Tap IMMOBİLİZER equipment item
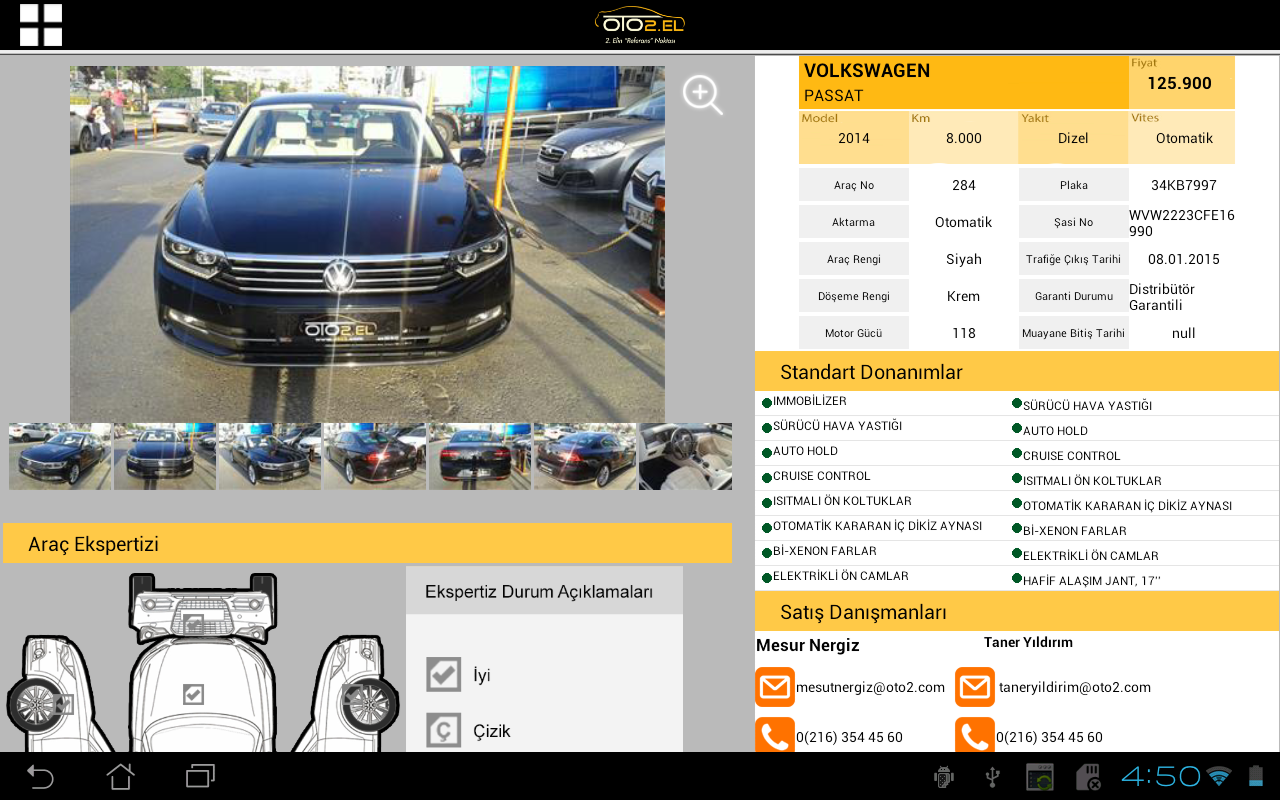The image size is (1280, 800). tap(810, 401)
